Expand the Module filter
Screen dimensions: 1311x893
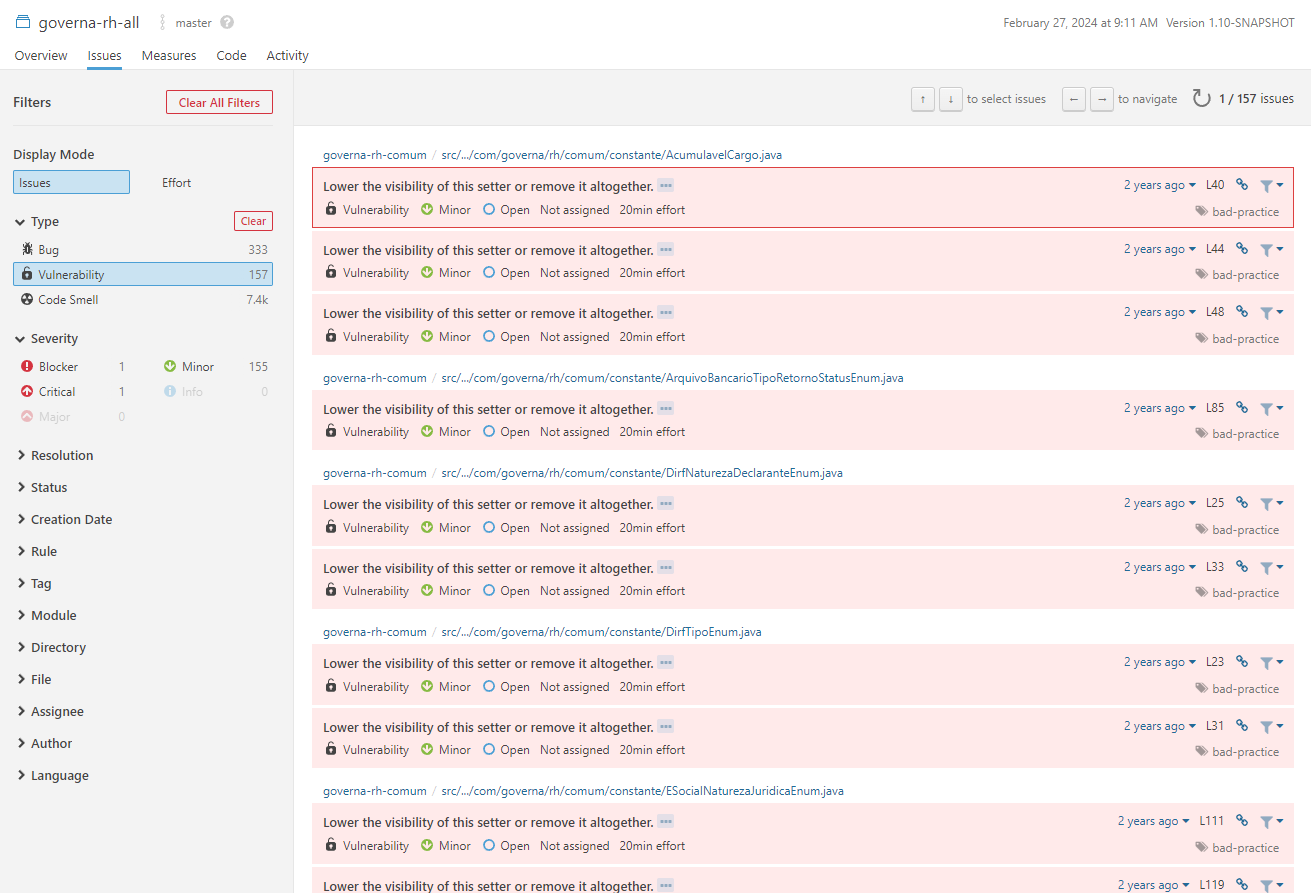coord(46,615)
